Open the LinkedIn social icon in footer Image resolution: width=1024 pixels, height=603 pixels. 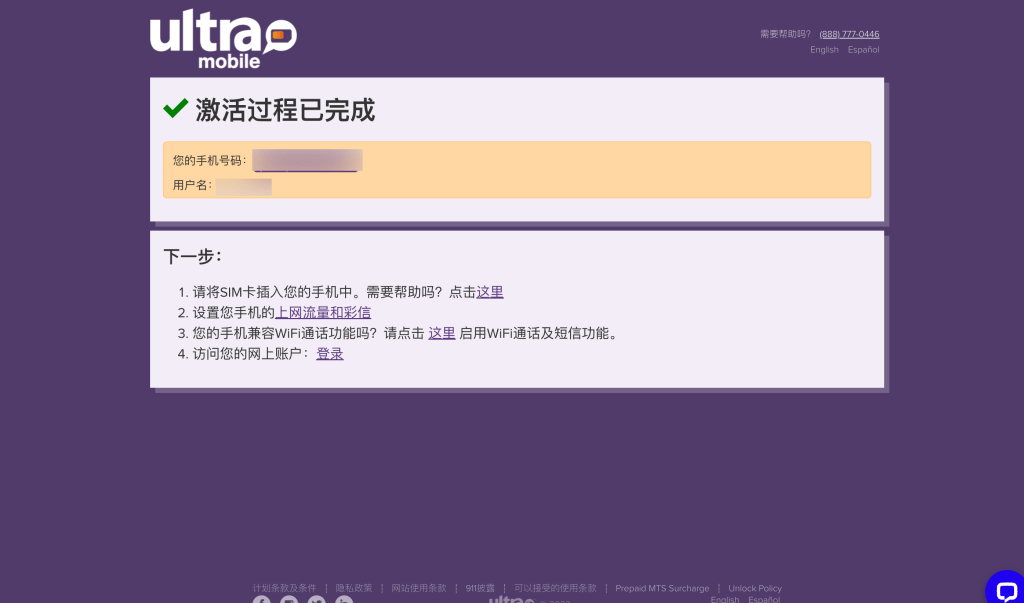pyautogui.click(x=344, y=600)
